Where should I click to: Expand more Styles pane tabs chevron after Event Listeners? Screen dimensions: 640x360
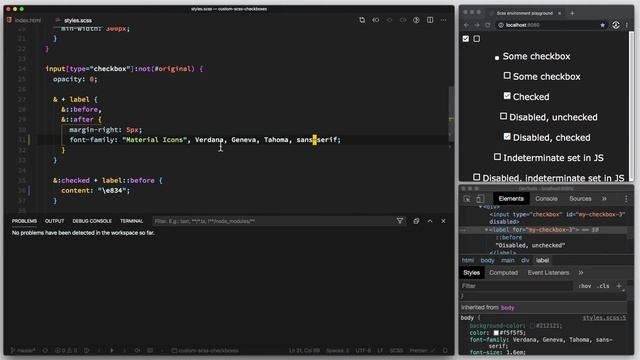(x=581, y=273)
